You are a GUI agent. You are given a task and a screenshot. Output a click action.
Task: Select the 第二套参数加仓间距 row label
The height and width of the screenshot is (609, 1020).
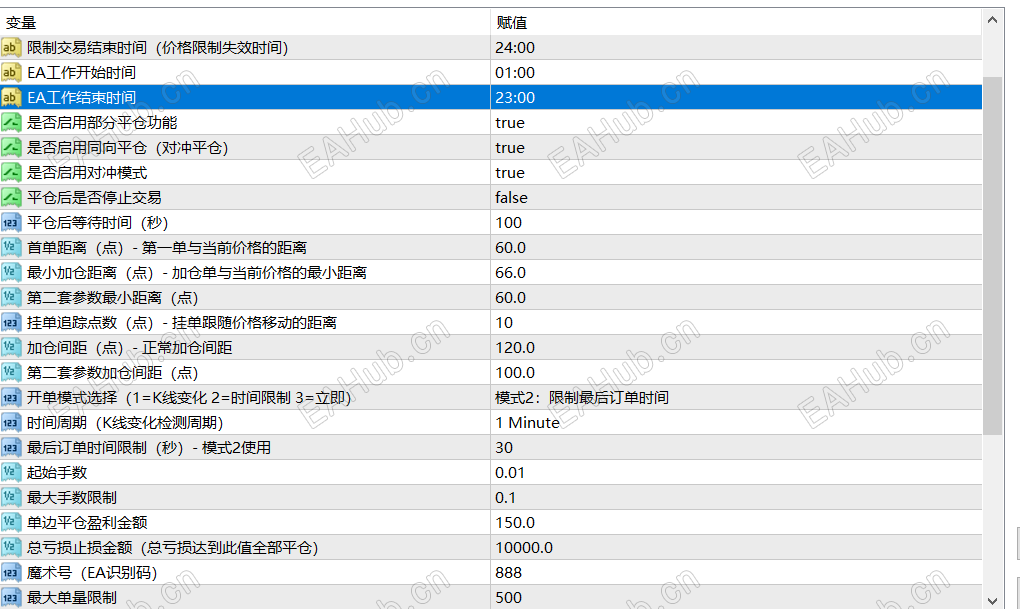click(113, 373)
